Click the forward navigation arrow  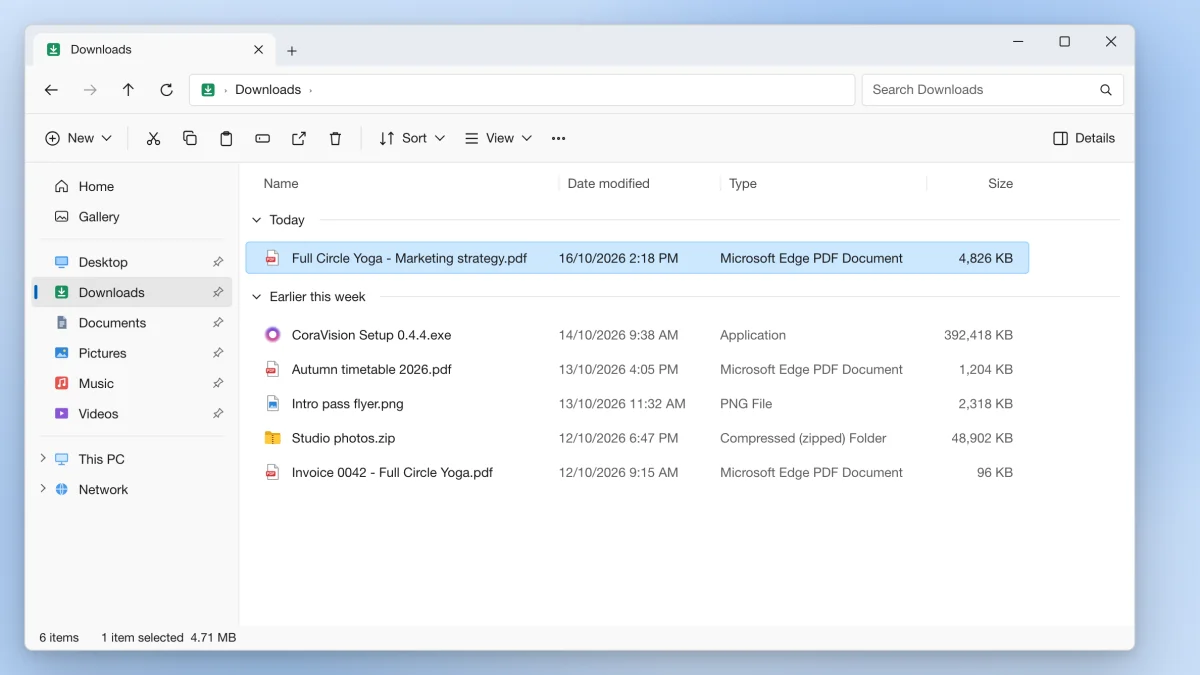pos(90,90)
